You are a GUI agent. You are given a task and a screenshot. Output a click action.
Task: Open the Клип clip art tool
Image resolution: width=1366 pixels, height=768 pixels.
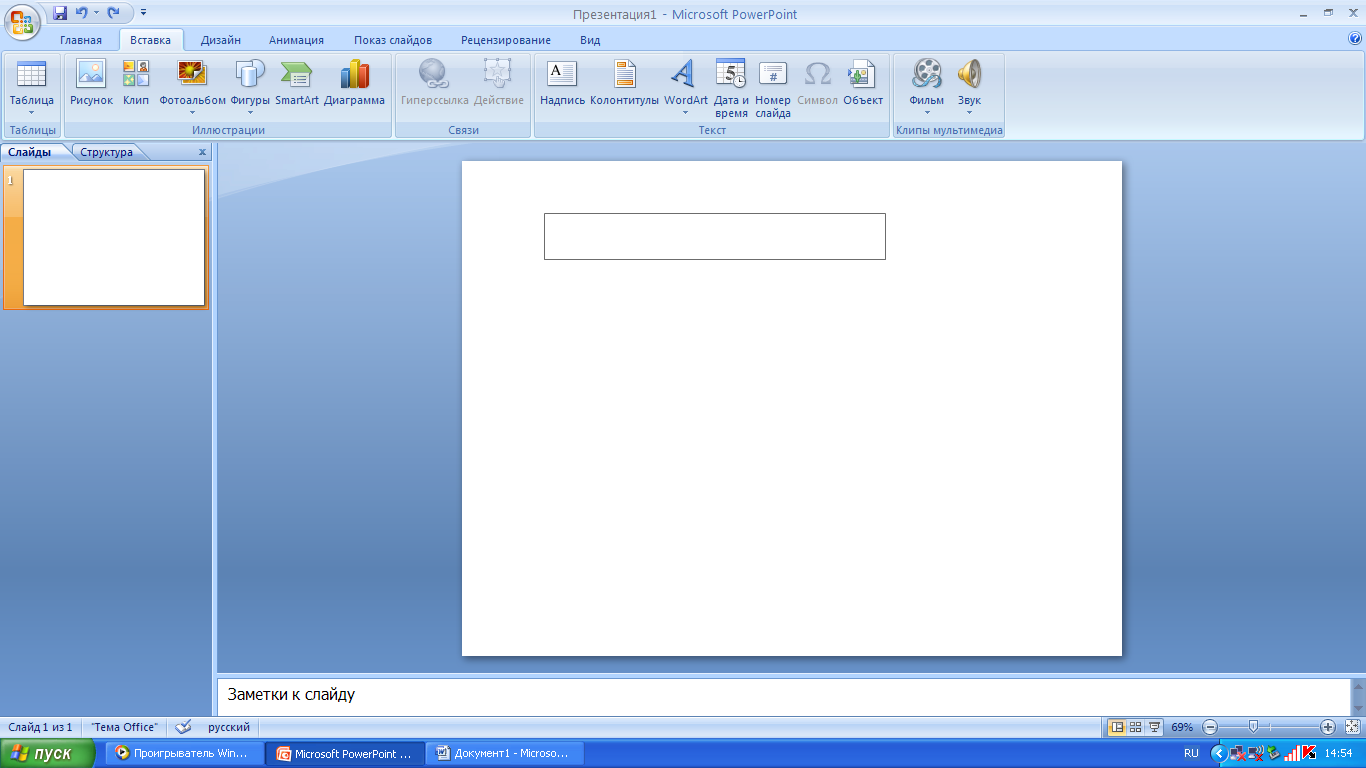pos(136,87)
